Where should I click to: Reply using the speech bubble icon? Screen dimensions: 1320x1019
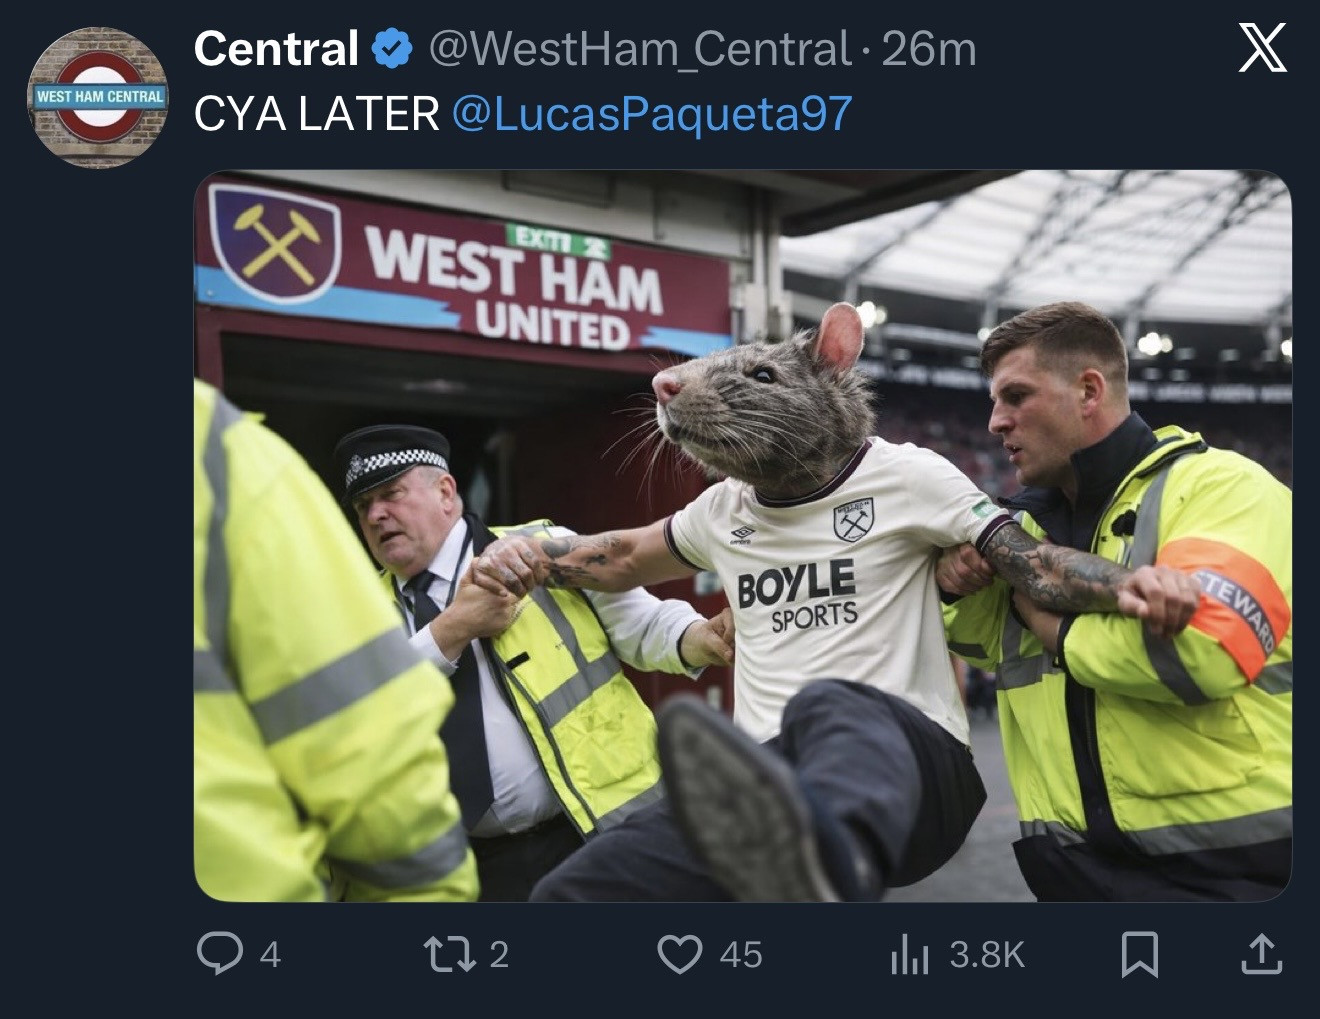(x=220, y=953)
